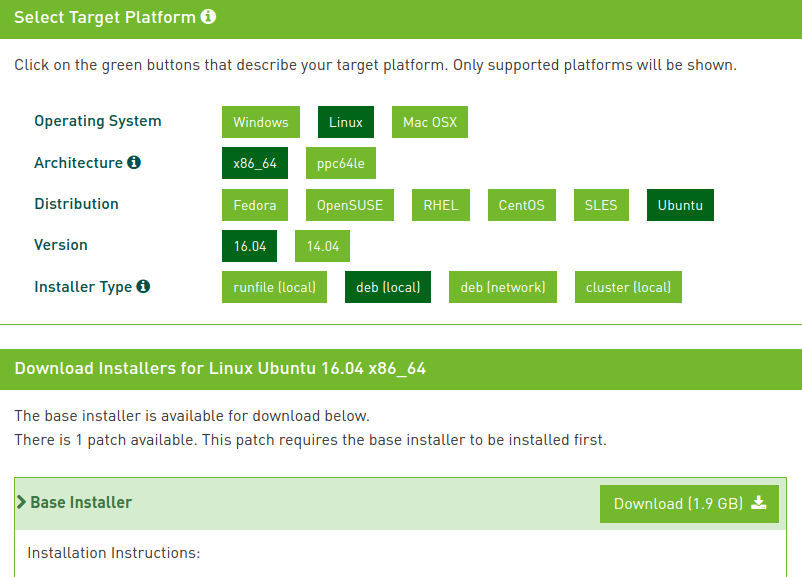Pick the ppc64le architecture
The image size is (802, 577).
coord(341,163)
